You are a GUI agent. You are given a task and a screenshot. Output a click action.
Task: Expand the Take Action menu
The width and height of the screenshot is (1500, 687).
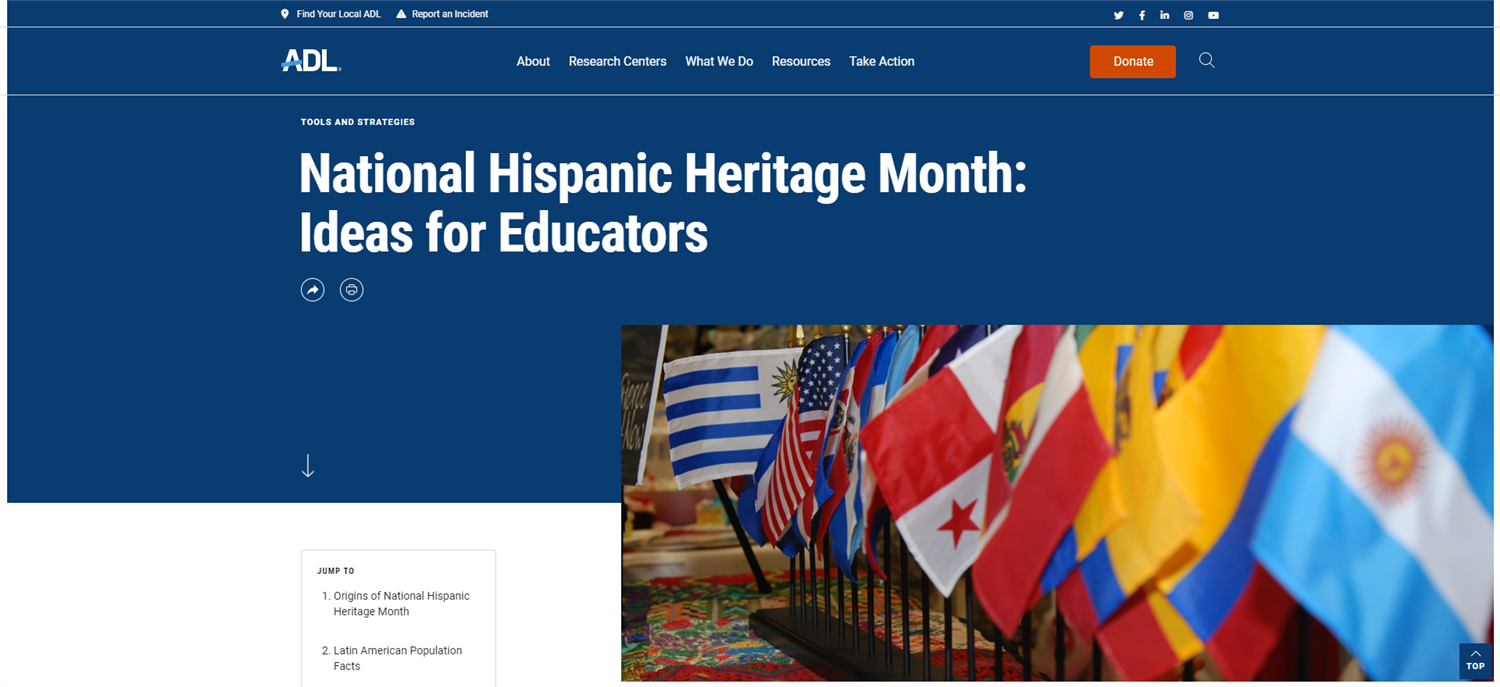tap(882, 61)
